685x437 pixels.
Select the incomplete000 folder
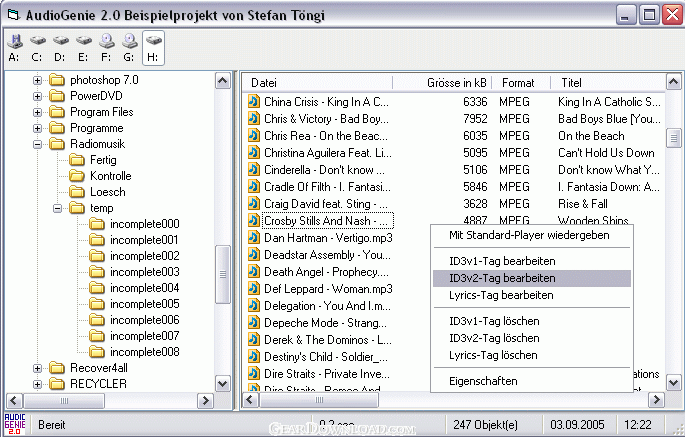pos(145,224)
